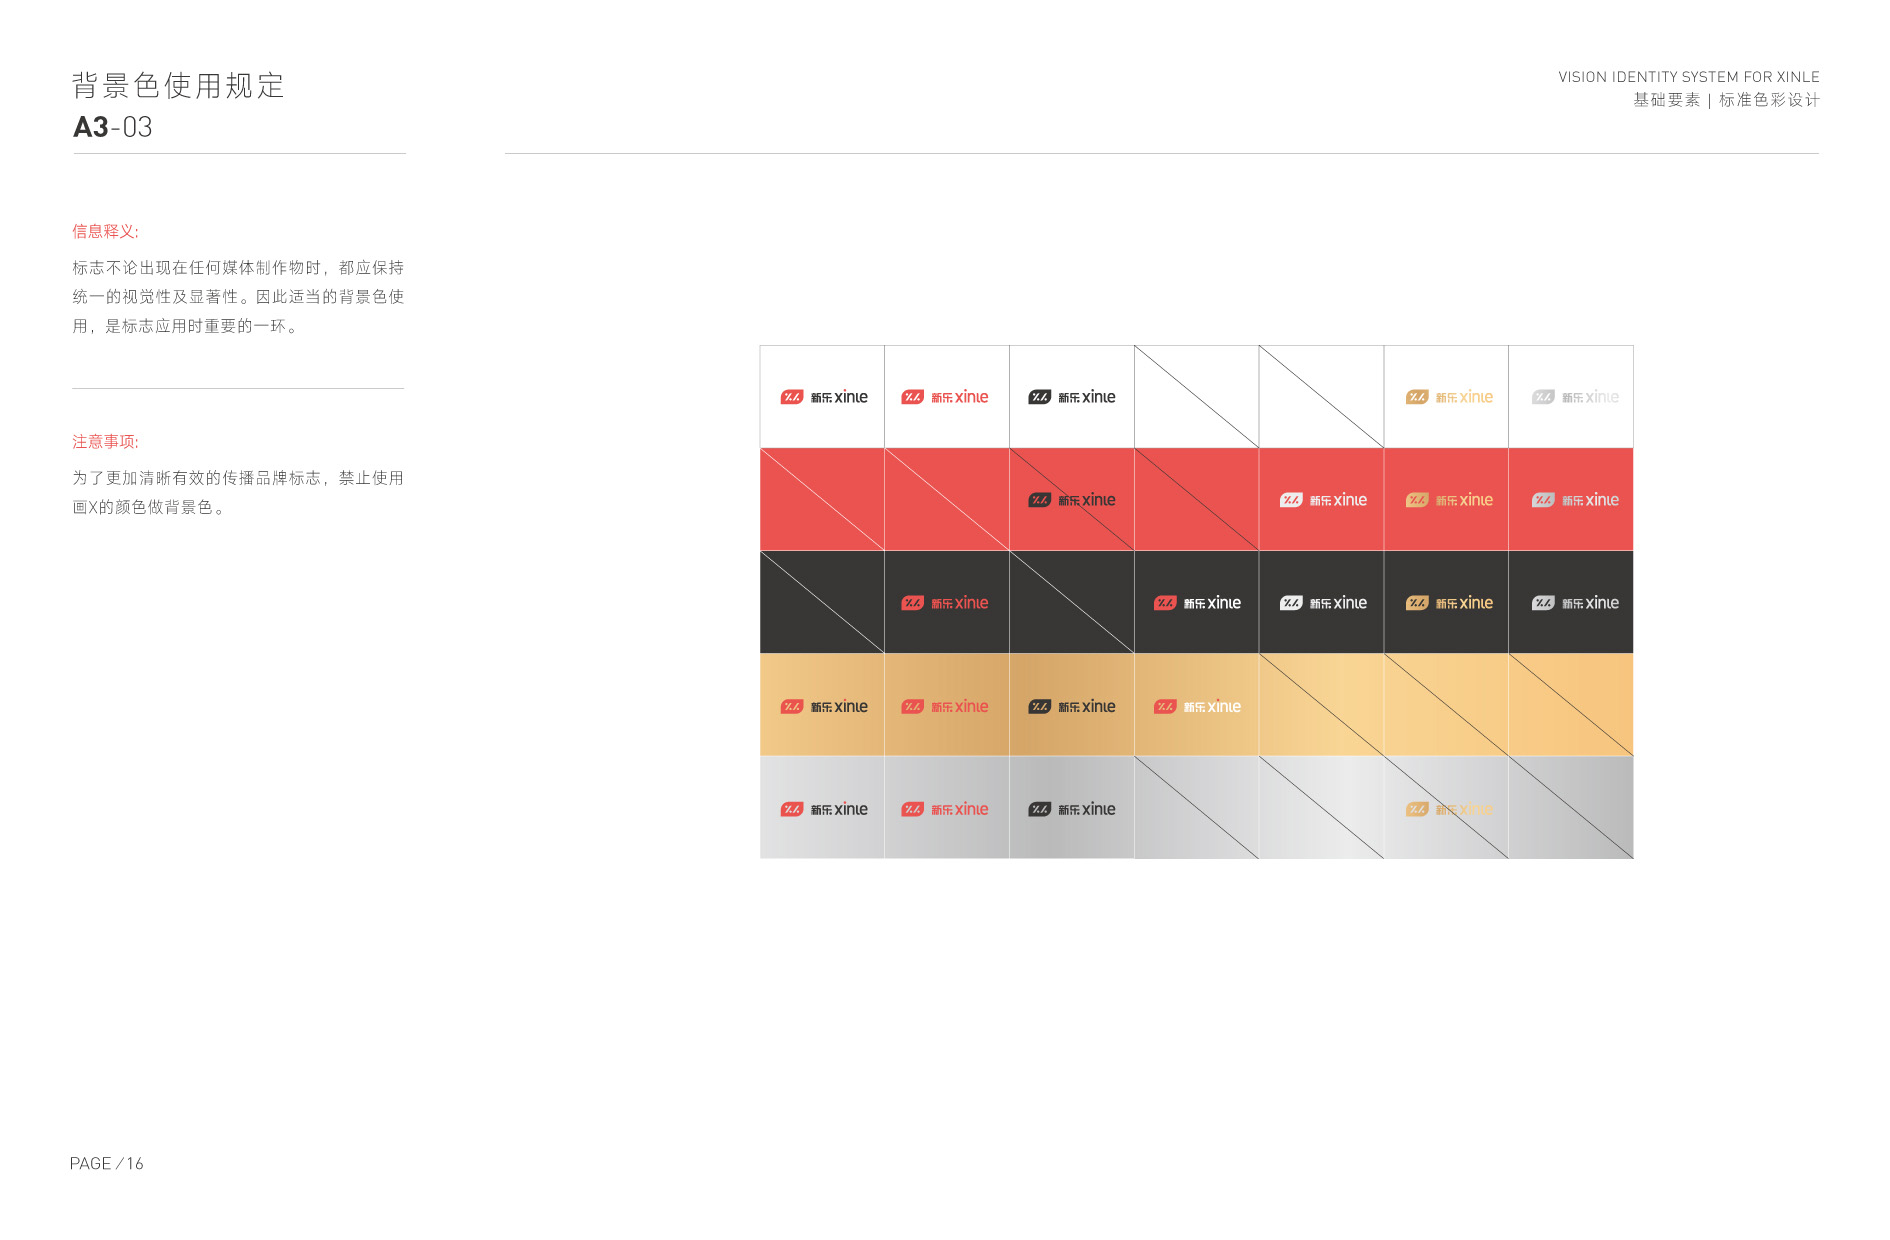Image resolution: width=1890 pixels, height=1240 pixels.
Task: Click the paragraph starting 为了更加清晰有效的传播
Action: coord(238,493)
